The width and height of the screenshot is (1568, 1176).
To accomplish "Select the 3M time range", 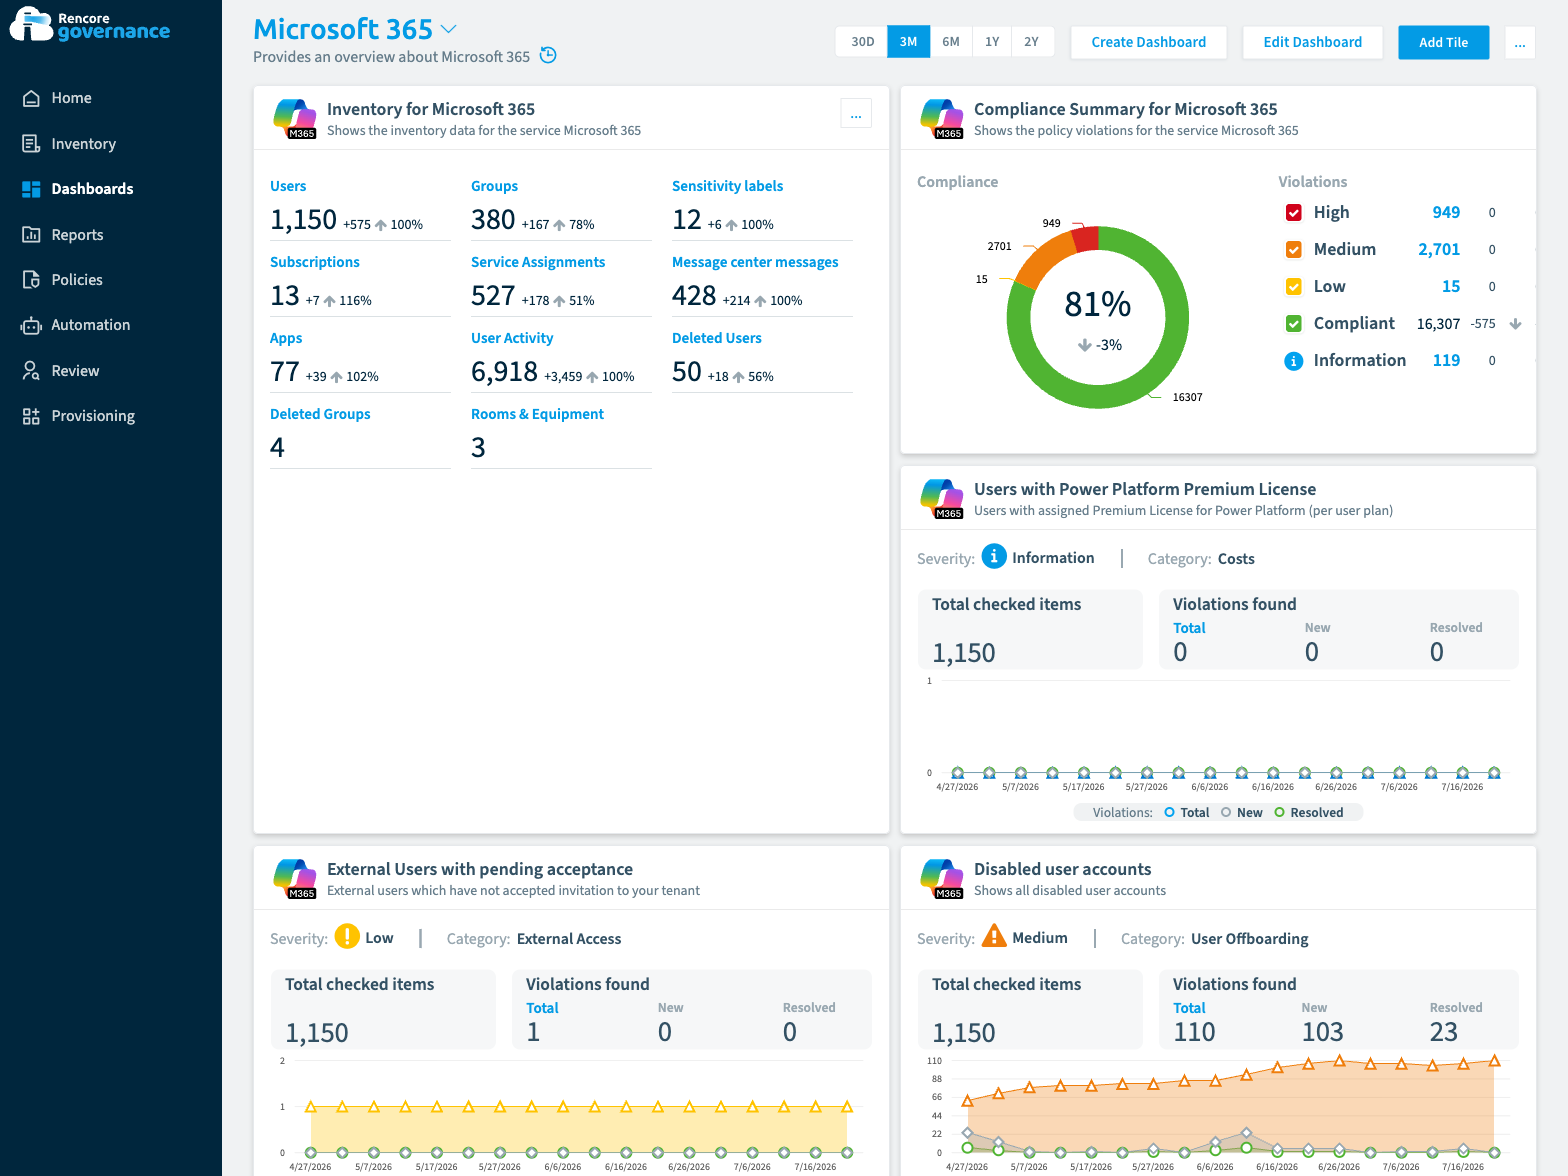I will (x=908, y=42).
